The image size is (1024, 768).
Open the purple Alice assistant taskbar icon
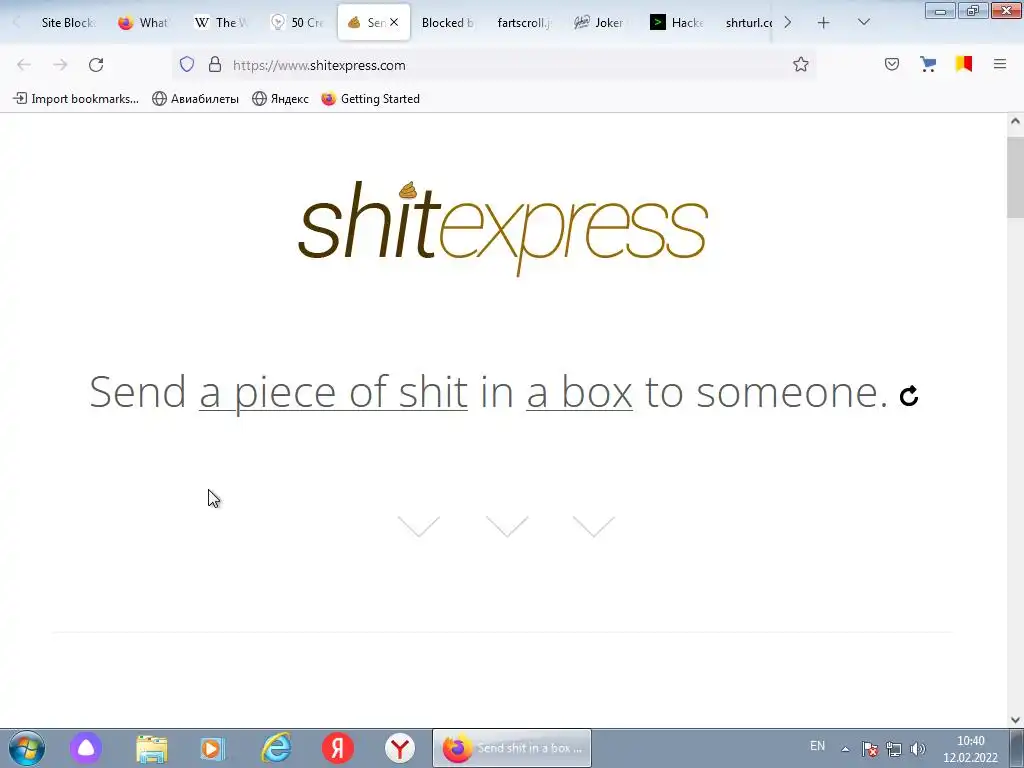[x=86, y=748]
